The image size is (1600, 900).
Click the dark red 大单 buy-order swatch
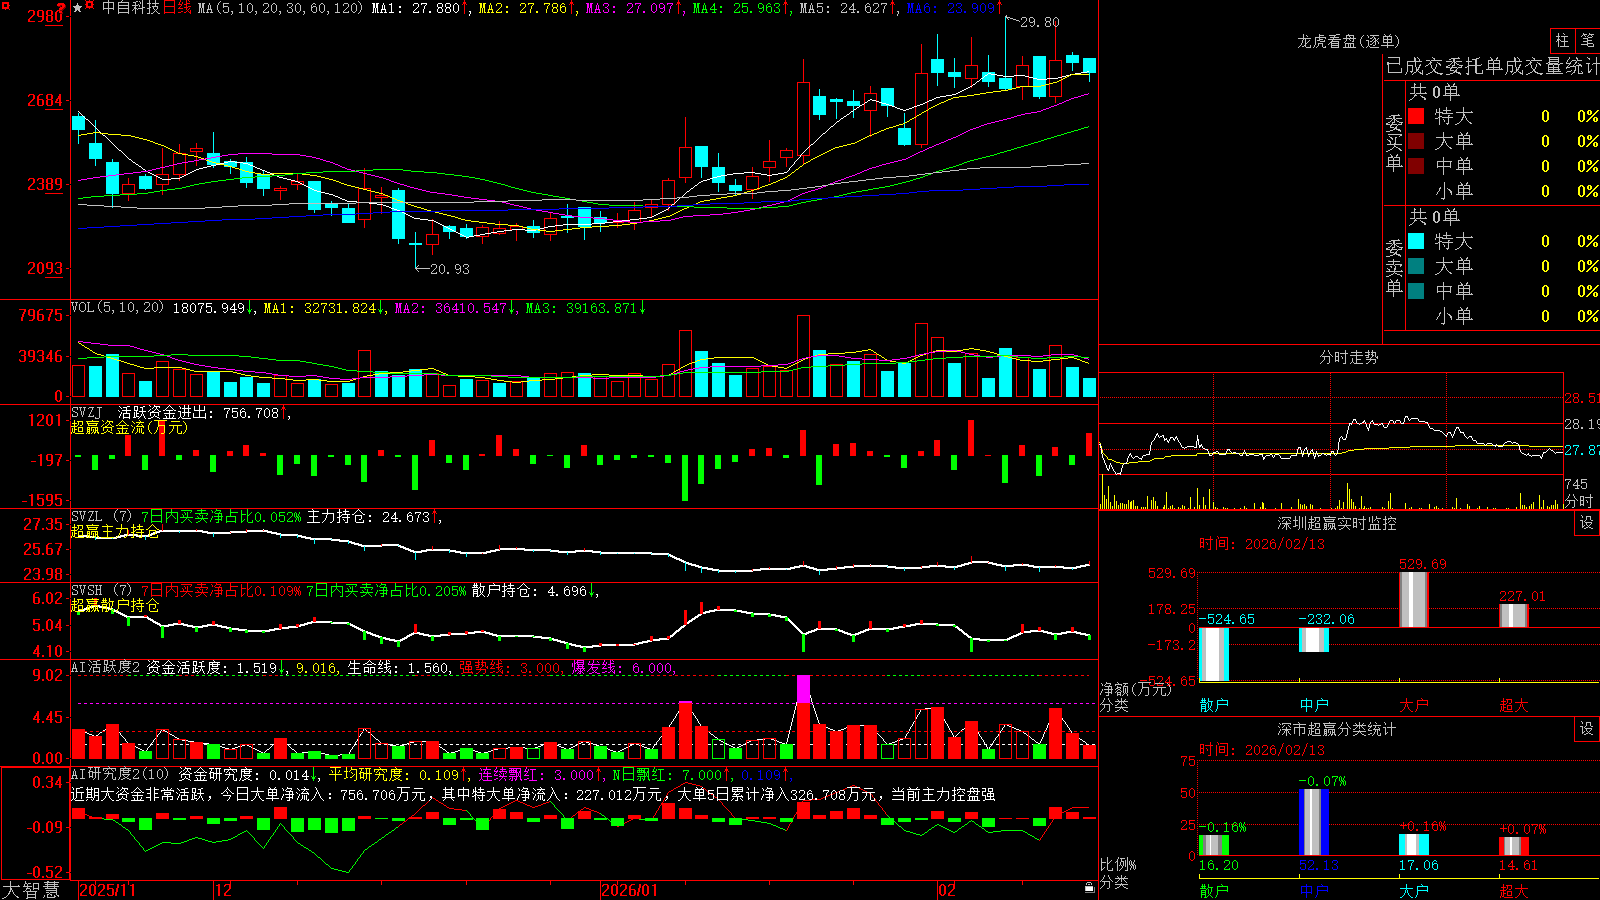pos(1416,141)
